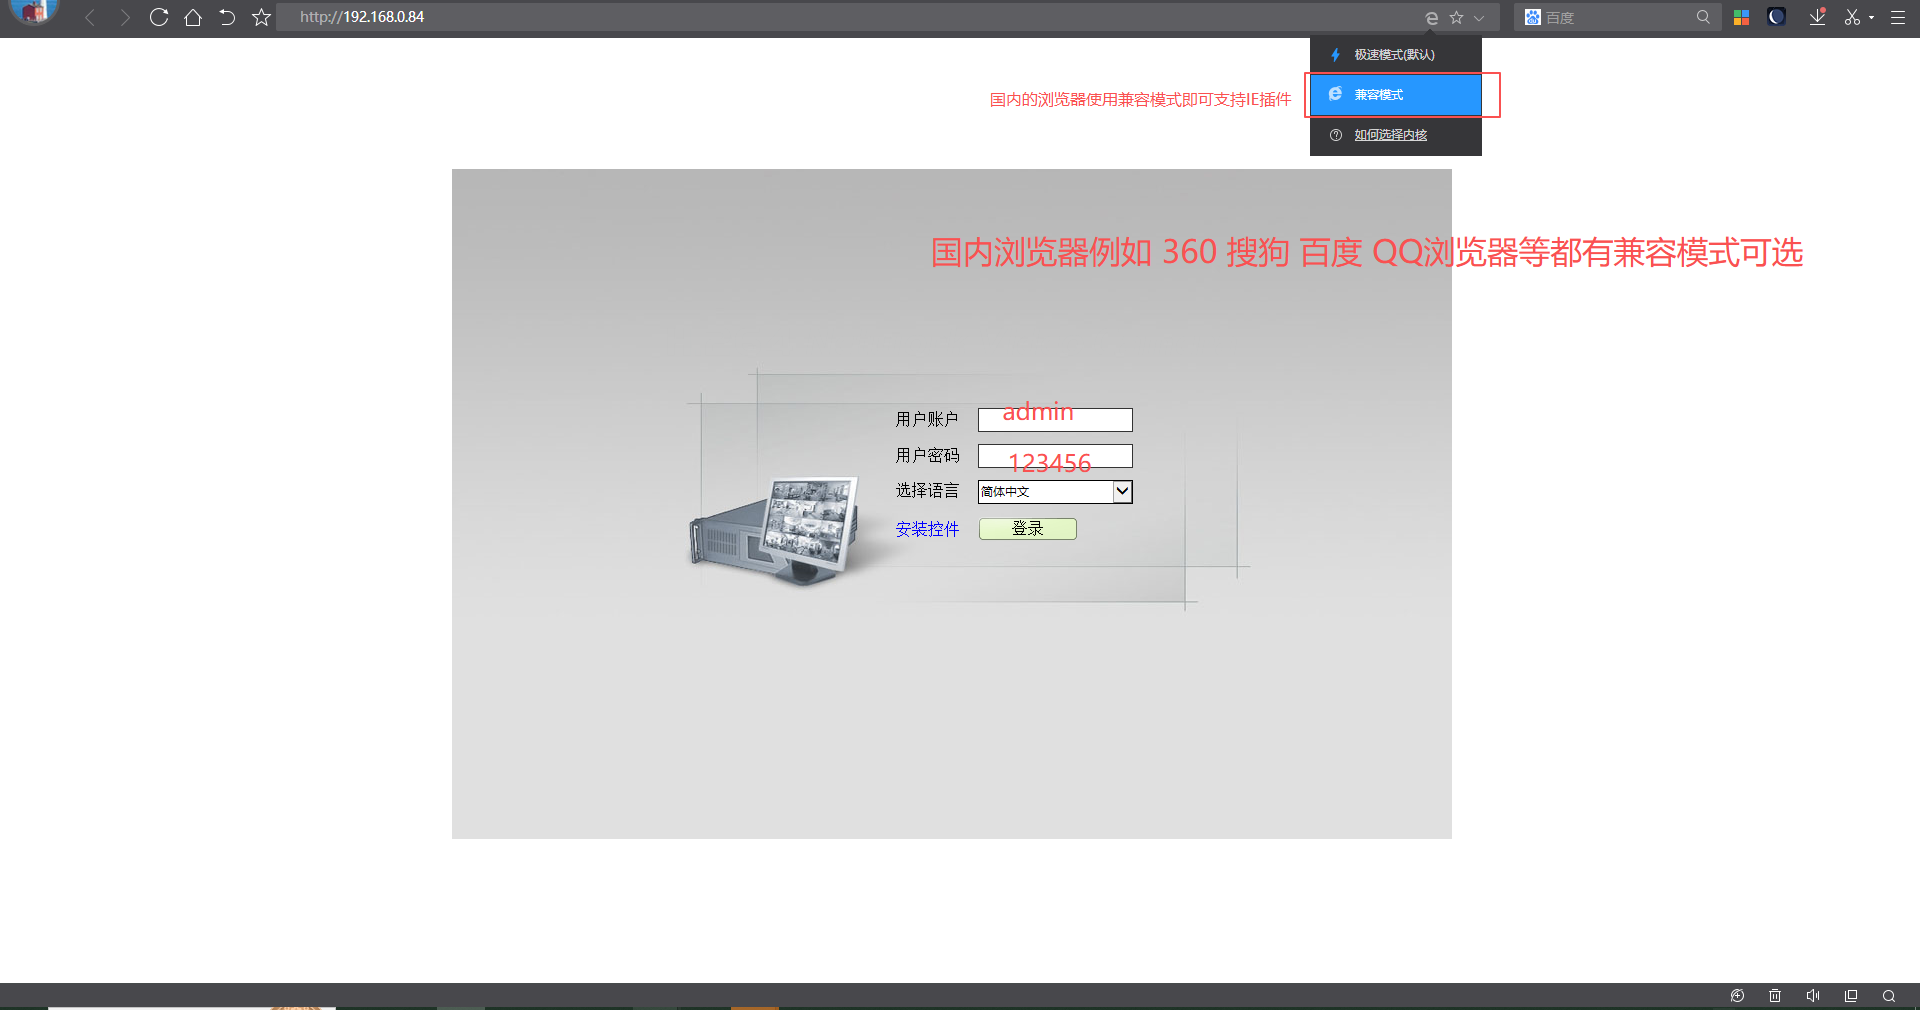Toggle night mode moon icon
Image resolution: width=1920 pixels, height=1010 pixels.
(1776, 17)
